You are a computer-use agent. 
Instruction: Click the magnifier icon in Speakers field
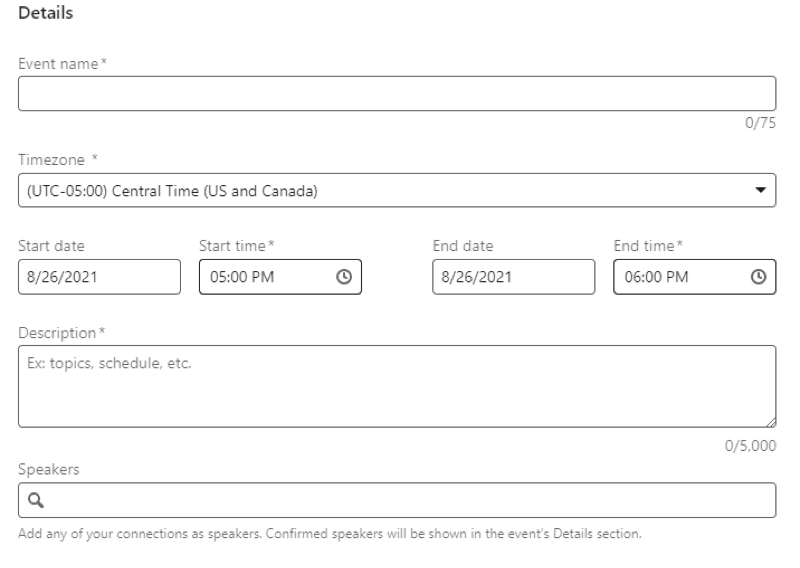[x=36, y=500]
